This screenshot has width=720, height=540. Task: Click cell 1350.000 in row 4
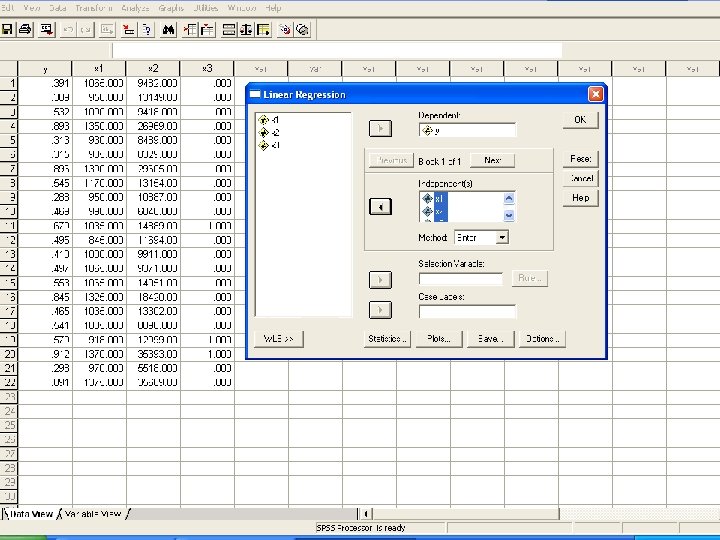[99, 126]
